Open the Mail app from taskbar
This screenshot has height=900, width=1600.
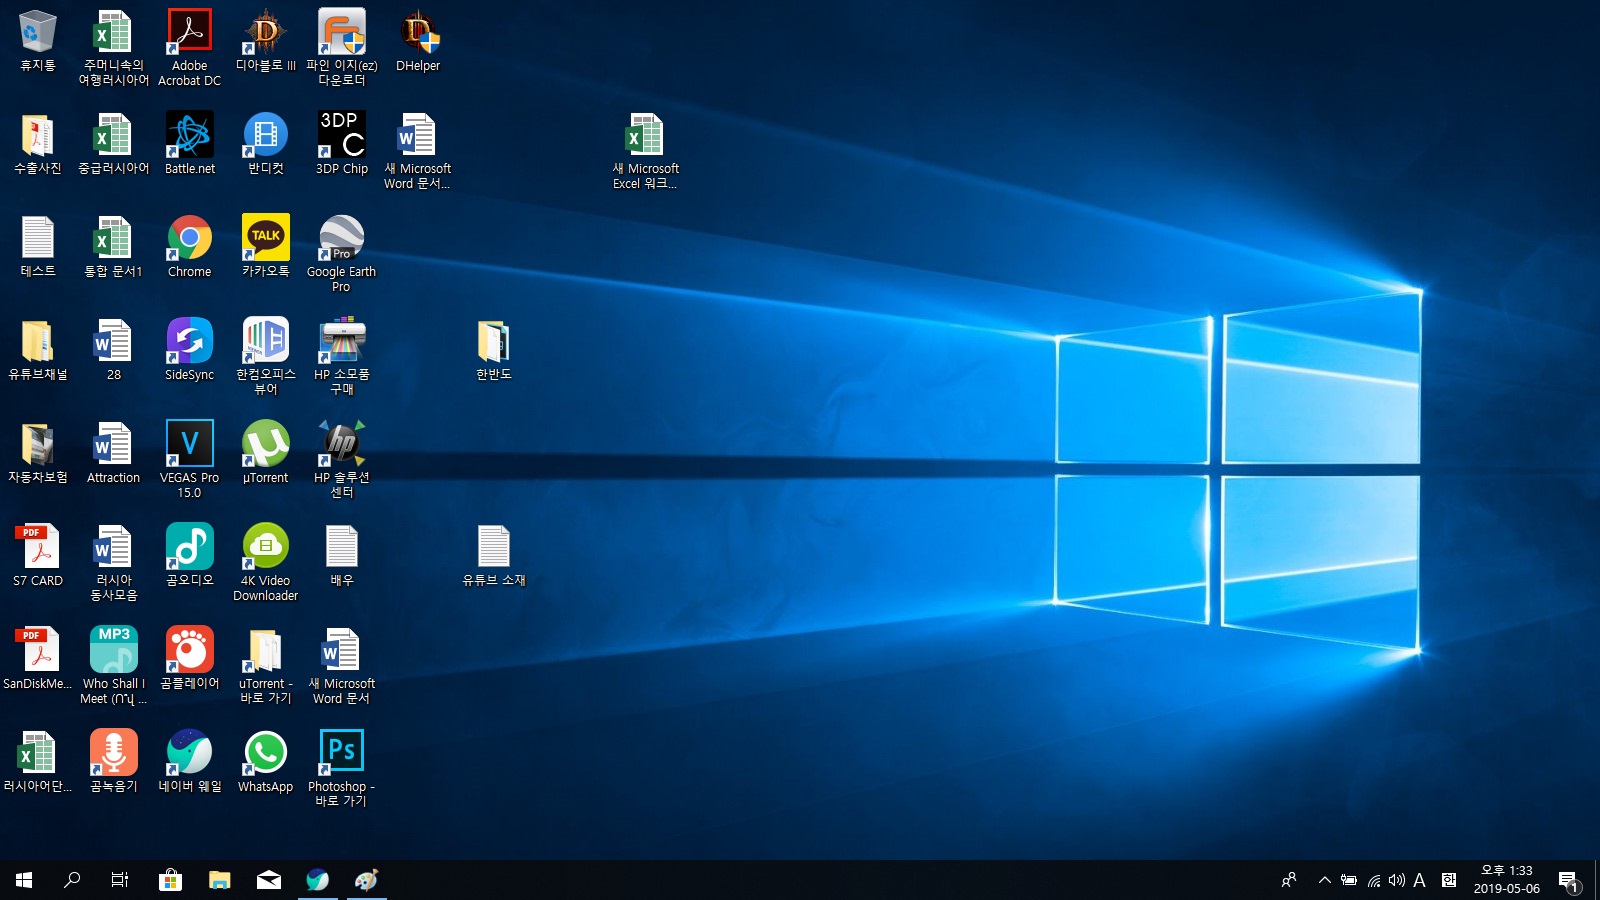(268, 880)
